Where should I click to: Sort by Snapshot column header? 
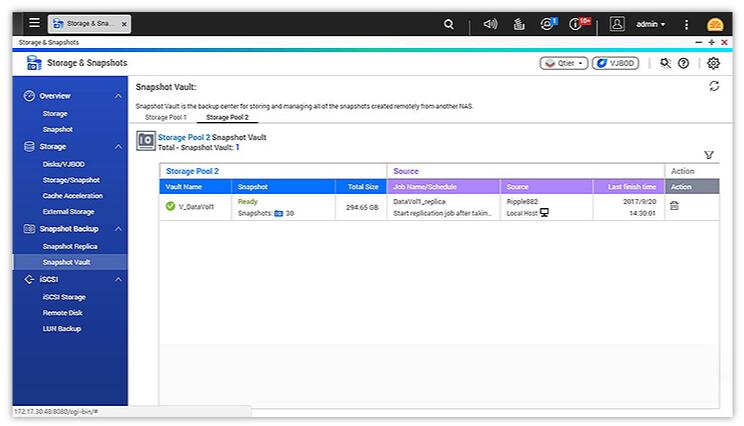[x=283, y=186]
